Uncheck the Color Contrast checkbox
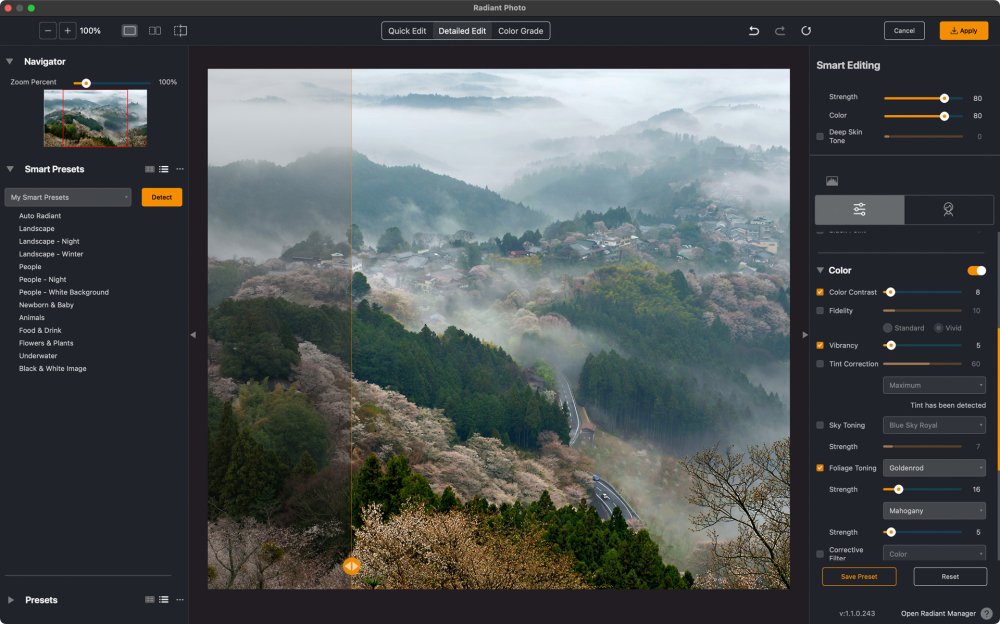 [x=820, y=292]
